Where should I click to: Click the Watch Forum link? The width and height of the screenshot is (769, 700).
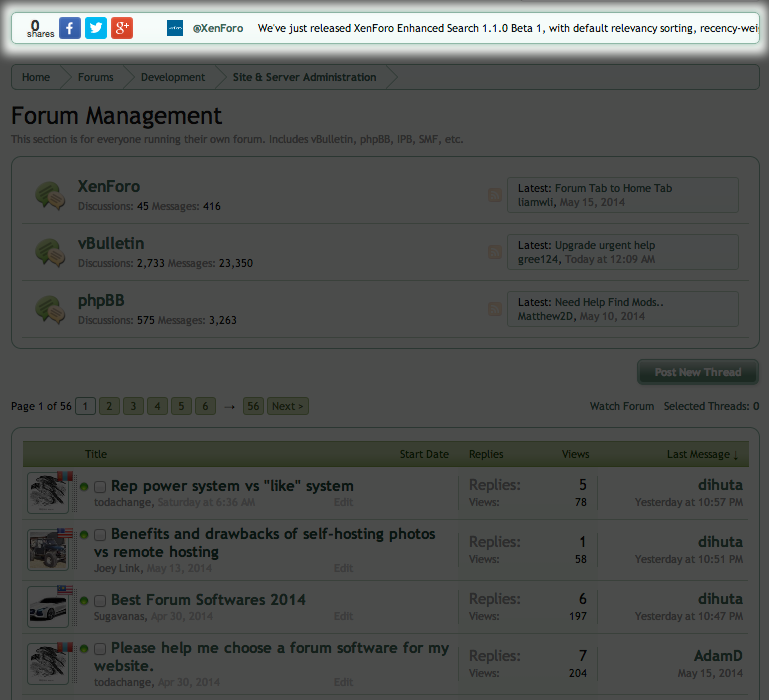(x=622, y=406)
